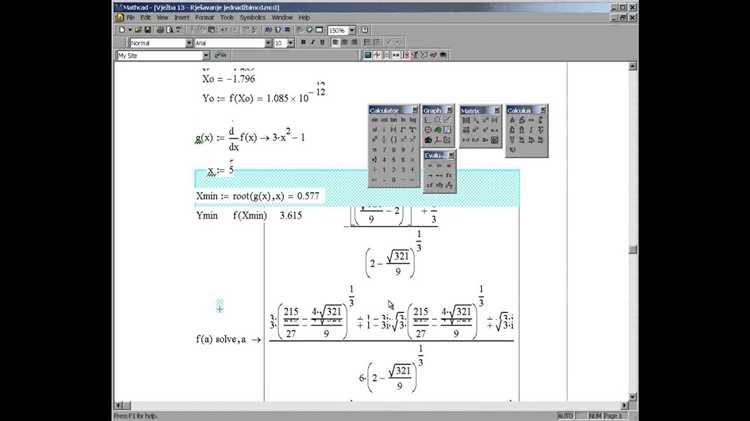Image resolution: width=750 pixels, height=421 pixels.
Task: Click digit 2 in Calculator palette
Action: pyautogui.click(x=394, y=170)
